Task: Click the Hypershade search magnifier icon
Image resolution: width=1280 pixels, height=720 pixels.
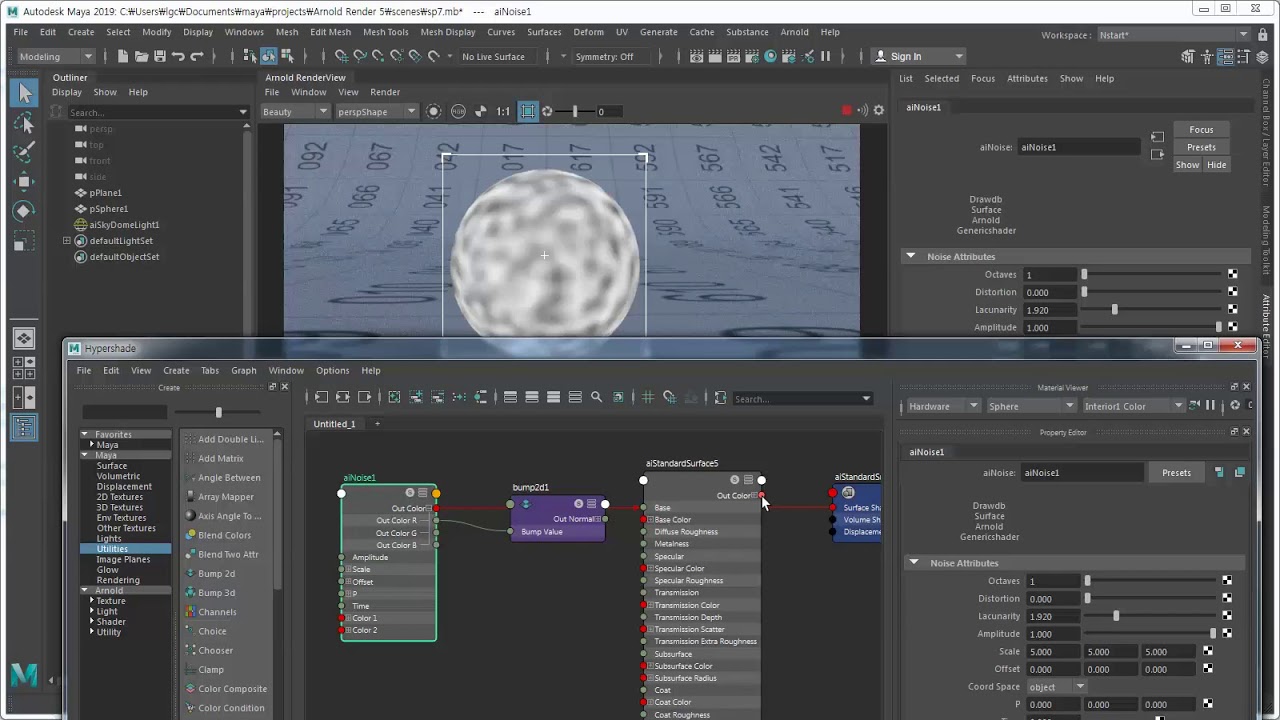Action: click(596, 398)
